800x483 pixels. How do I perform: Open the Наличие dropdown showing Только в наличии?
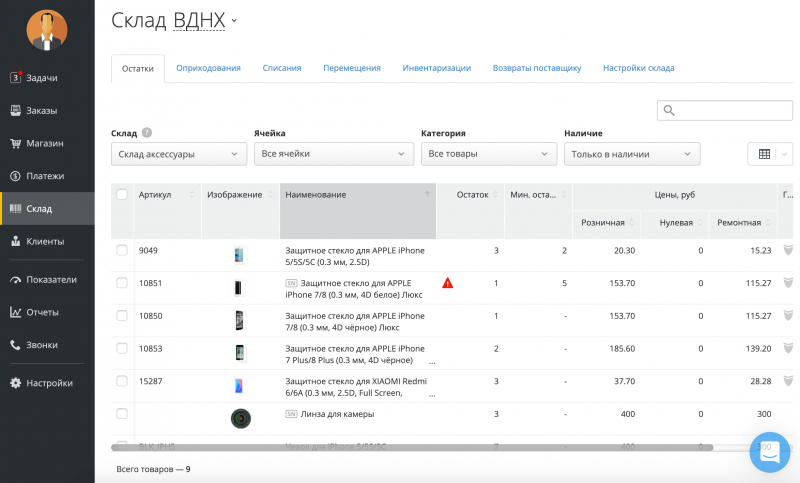[x=632, y=154]
